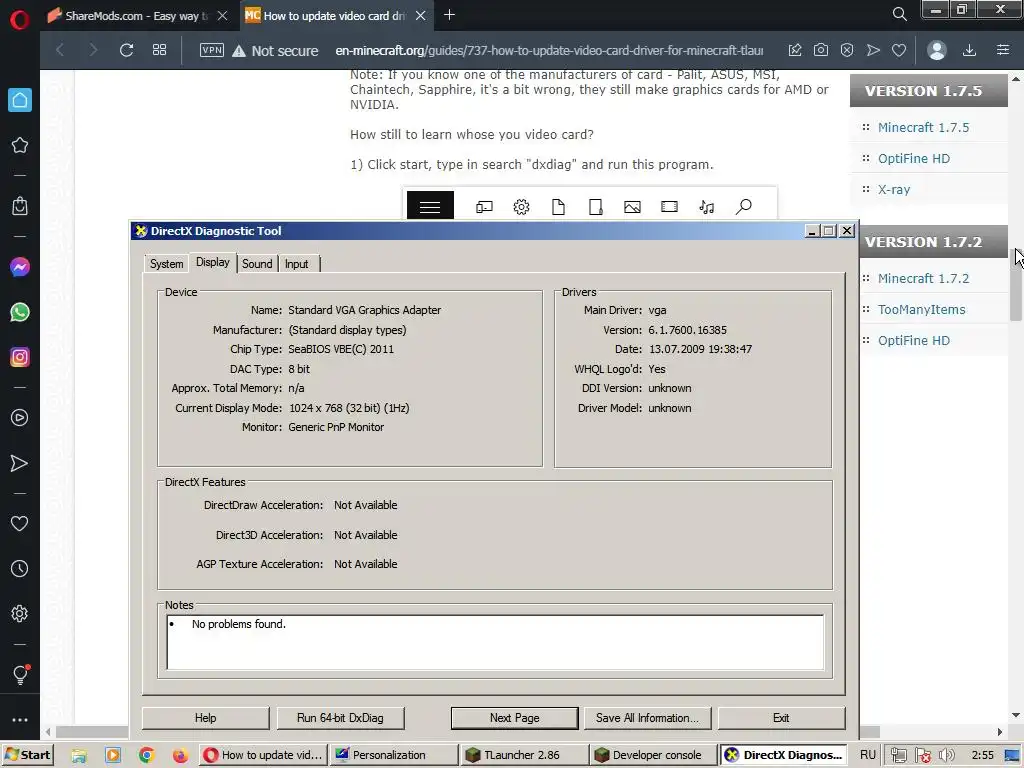
Task: Click RU language indicator in tray
Action: (868, 755)
